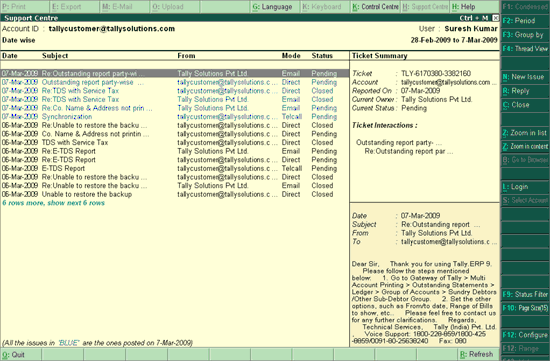The width and height of the screenshot is (550, 361).
Task: Click the sidebar Close issue button
Action: (525, 105)
